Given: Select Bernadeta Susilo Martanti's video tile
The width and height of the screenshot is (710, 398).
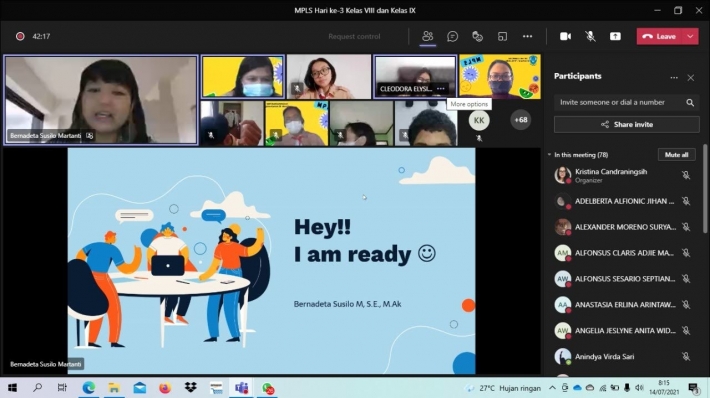Looking at the screenshot, I should click(101, 100).
